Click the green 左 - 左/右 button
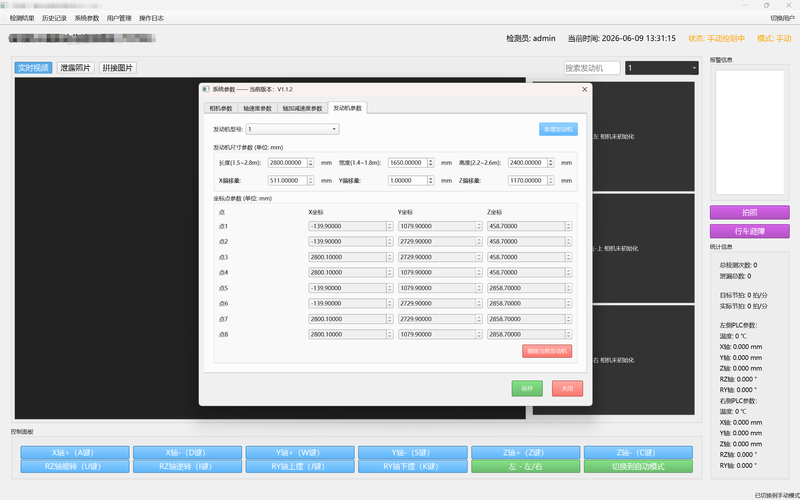800x500 pixels. click(526, 466)
